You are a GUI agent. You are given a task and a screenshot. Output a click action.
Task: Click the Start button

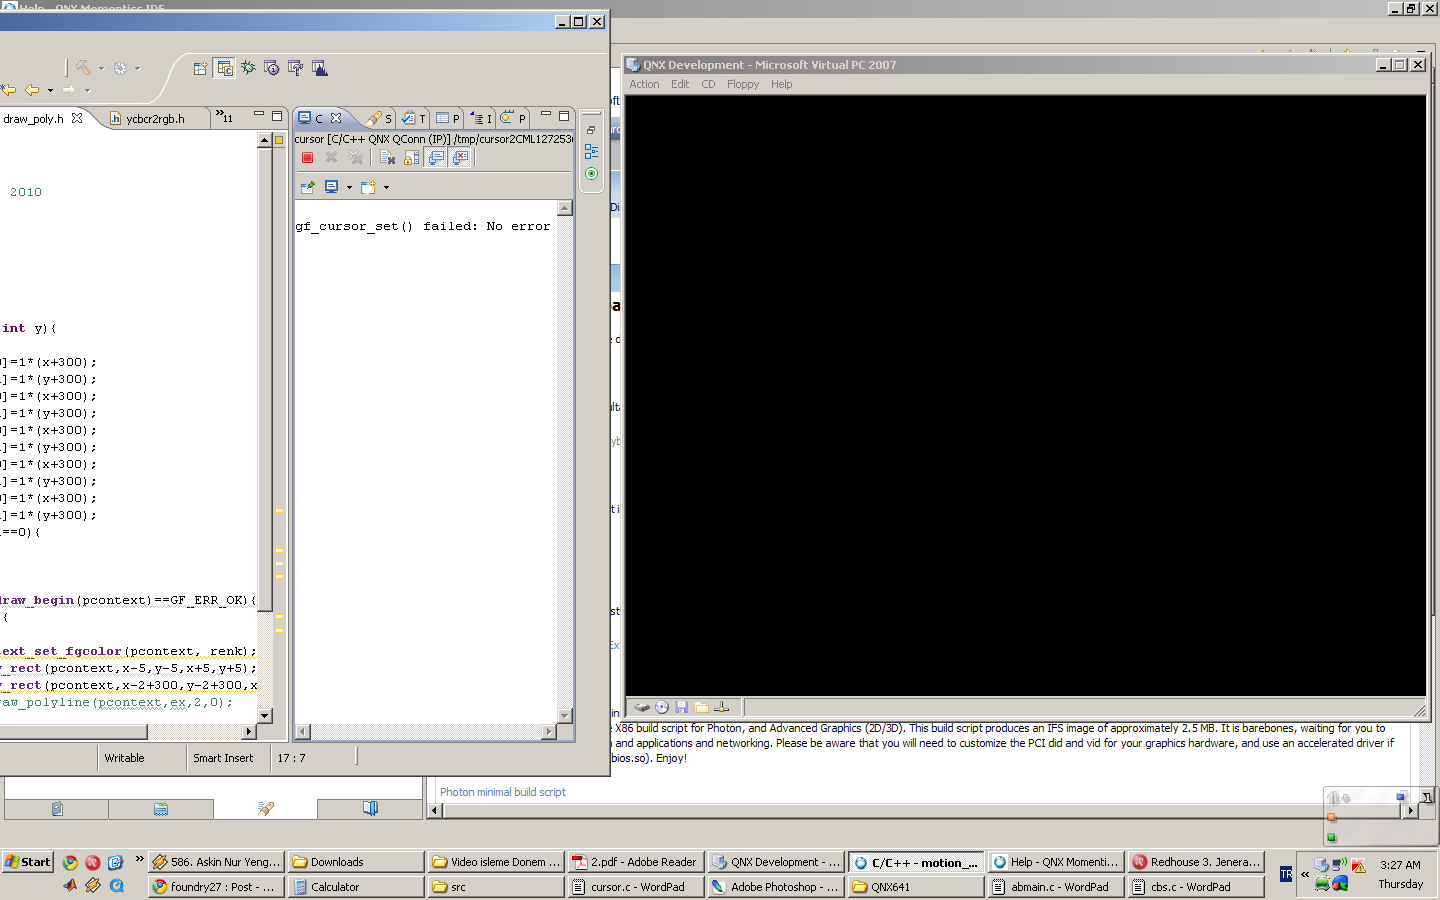click(x=27, y=862)
